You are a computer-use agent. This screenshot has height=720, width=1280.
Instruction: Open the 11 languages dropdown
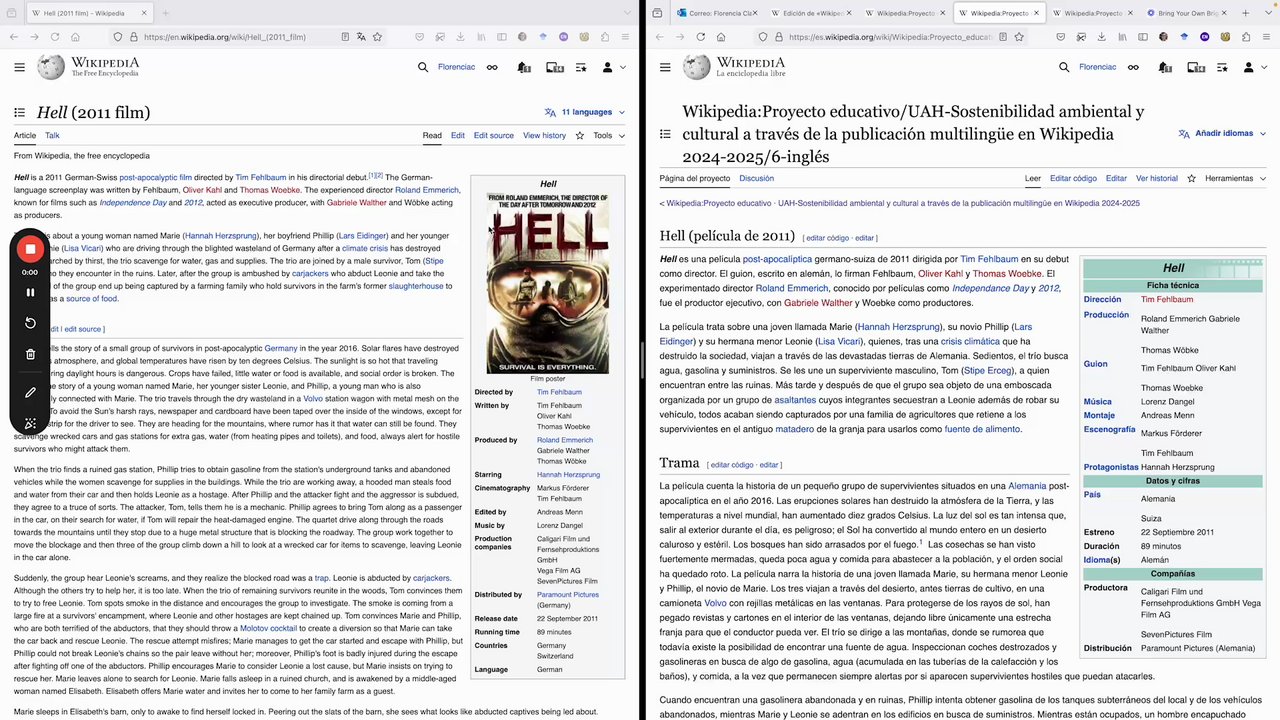click(x=585, y=113)
